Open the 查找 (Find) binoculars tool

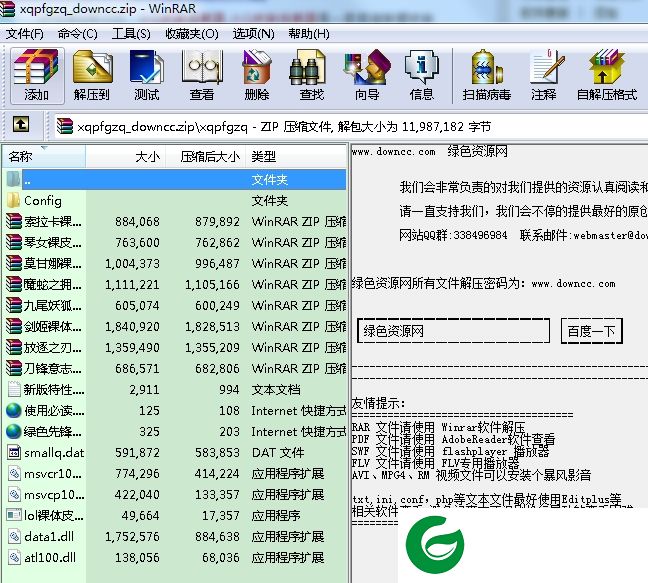(312, 76)
